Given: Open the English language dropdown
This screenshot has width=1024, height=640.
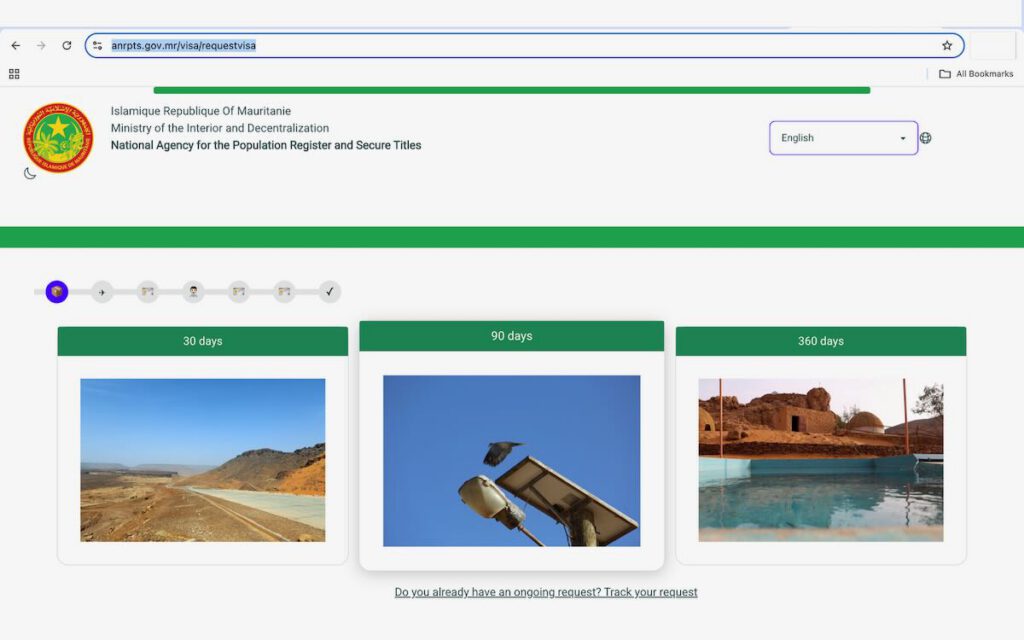Looking at the screenshot, I should coord(843,138).
